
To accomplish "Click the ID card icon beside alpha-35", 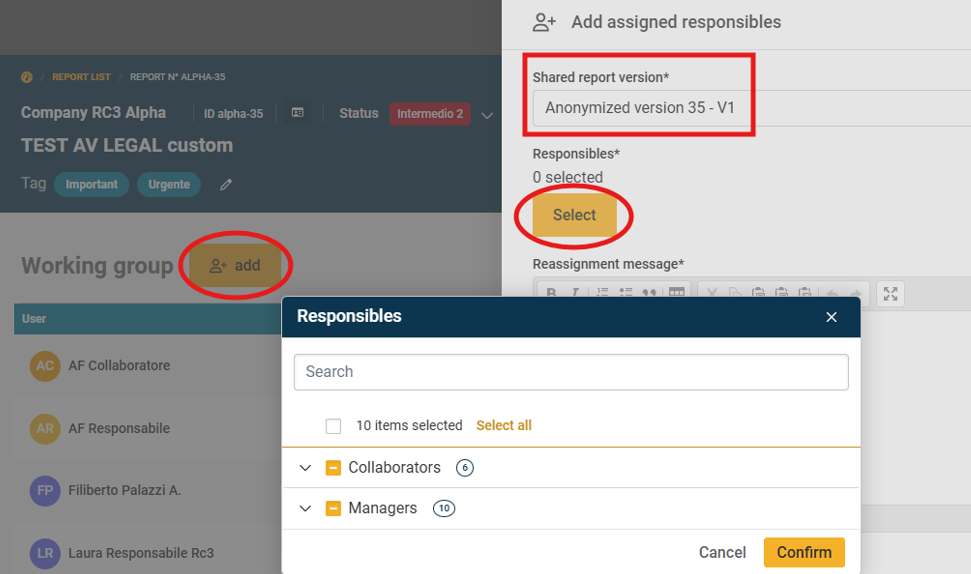I will pyautogui.click(x=297, y=114).
